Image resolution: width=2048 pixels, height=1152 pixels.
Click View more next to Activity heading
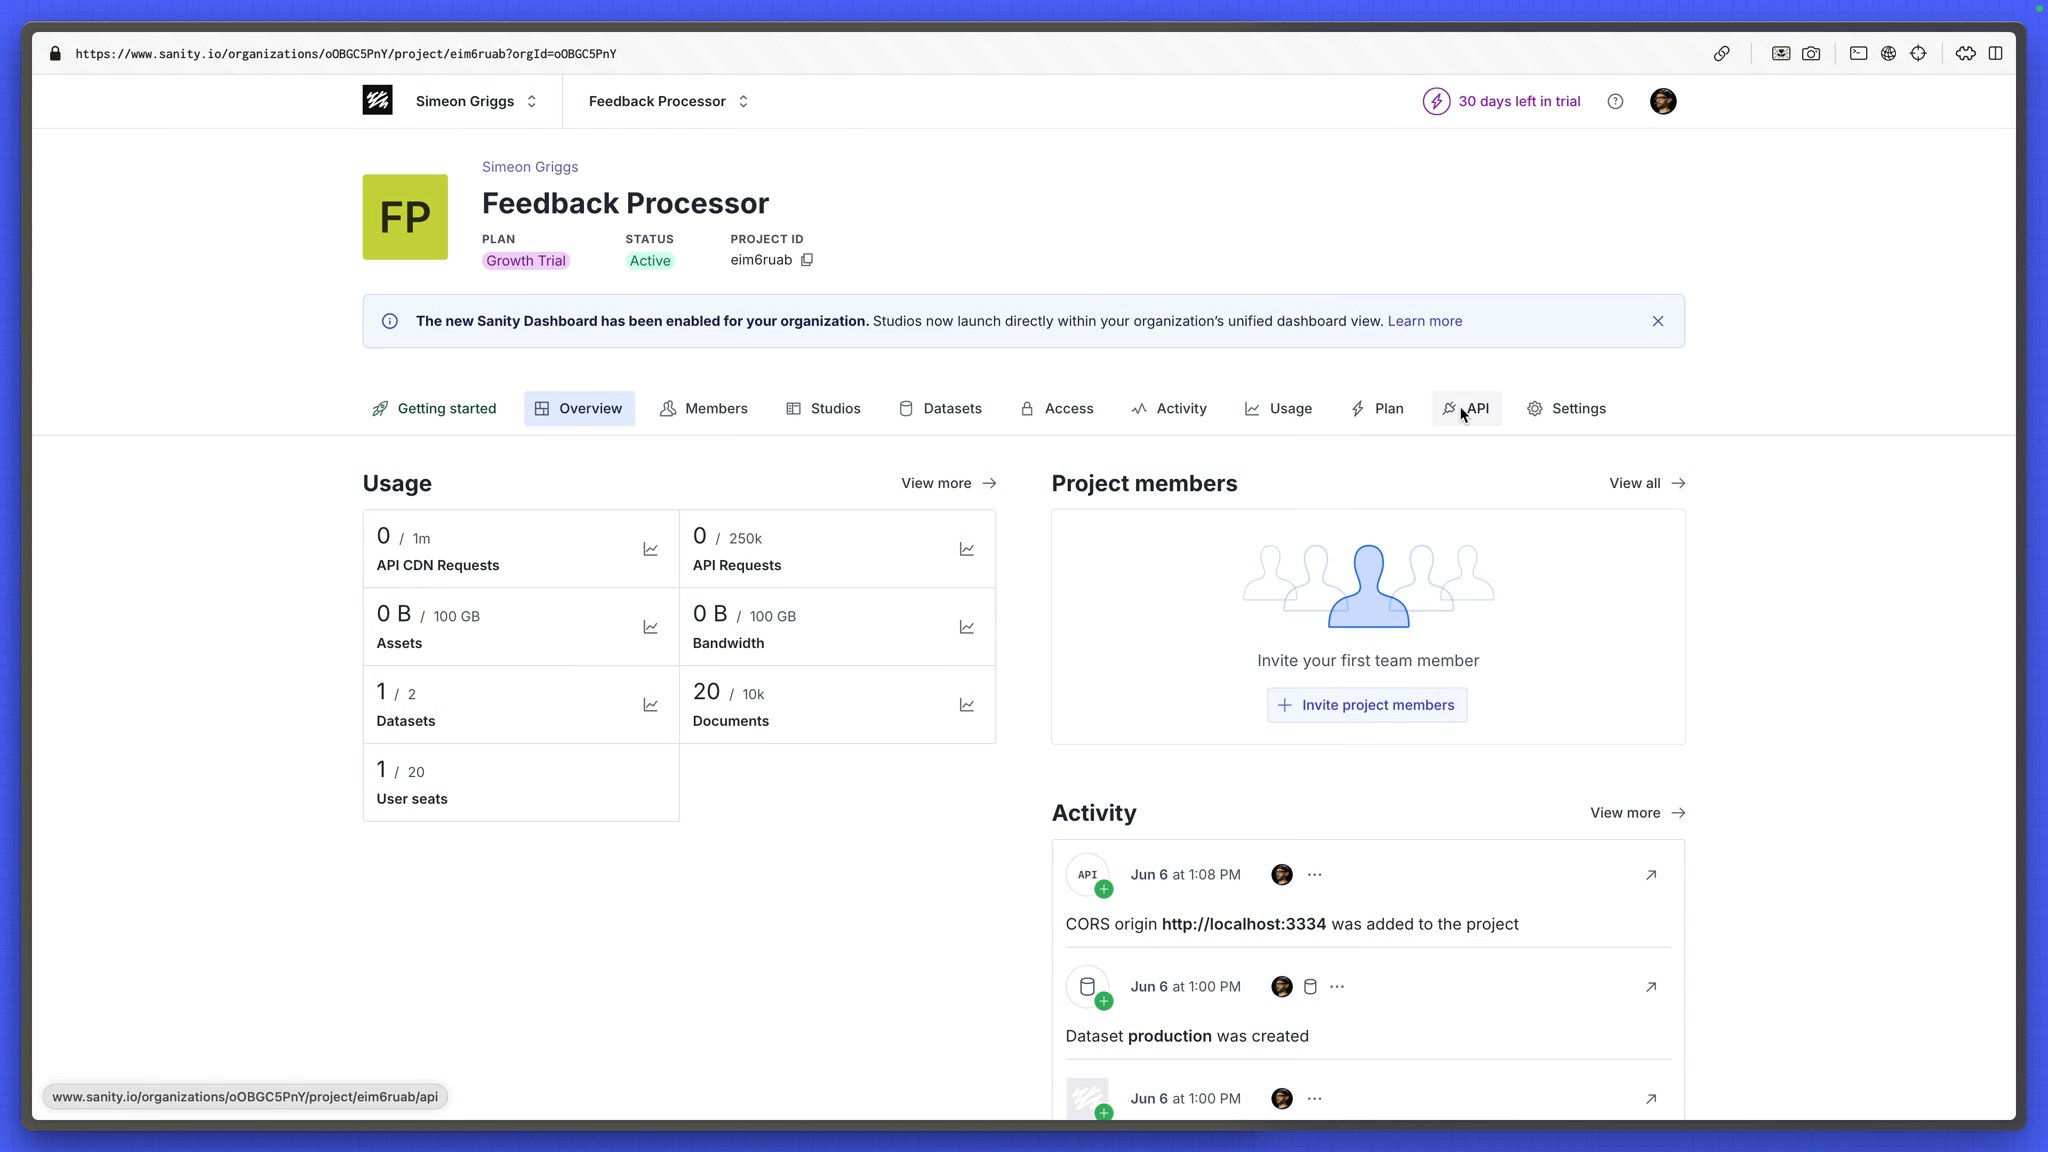point(1637,814)
